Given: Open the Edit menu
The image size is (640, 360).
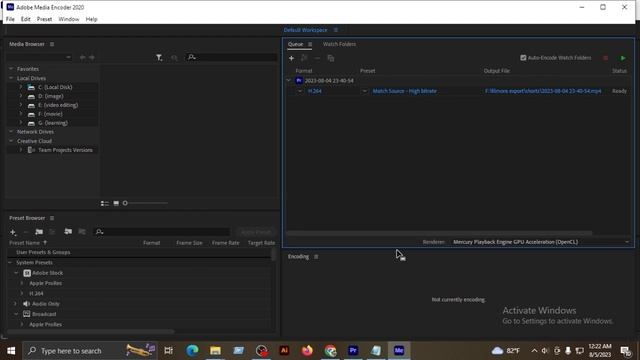Looking at the screenshot, I should (x=26, y=19).
